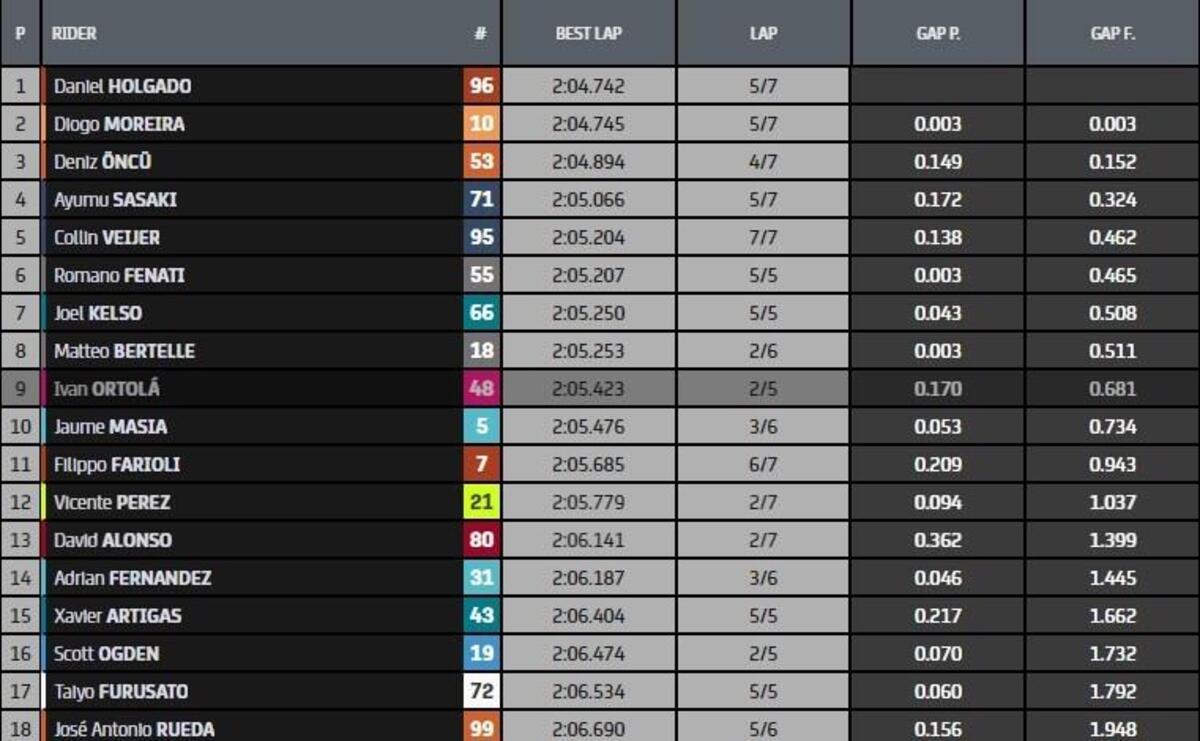This screenshot has width=1200, height=741.
Task: Open Jaume MASIA's rider entry
Action: (x=110, y=427)
